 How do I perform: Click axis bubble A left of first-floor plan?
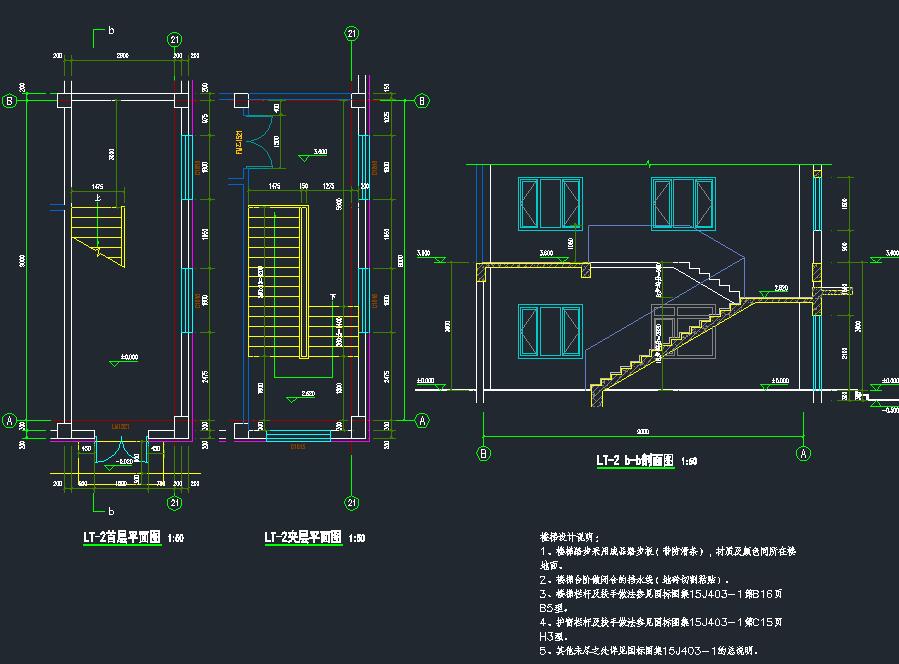tap(10, 421)
